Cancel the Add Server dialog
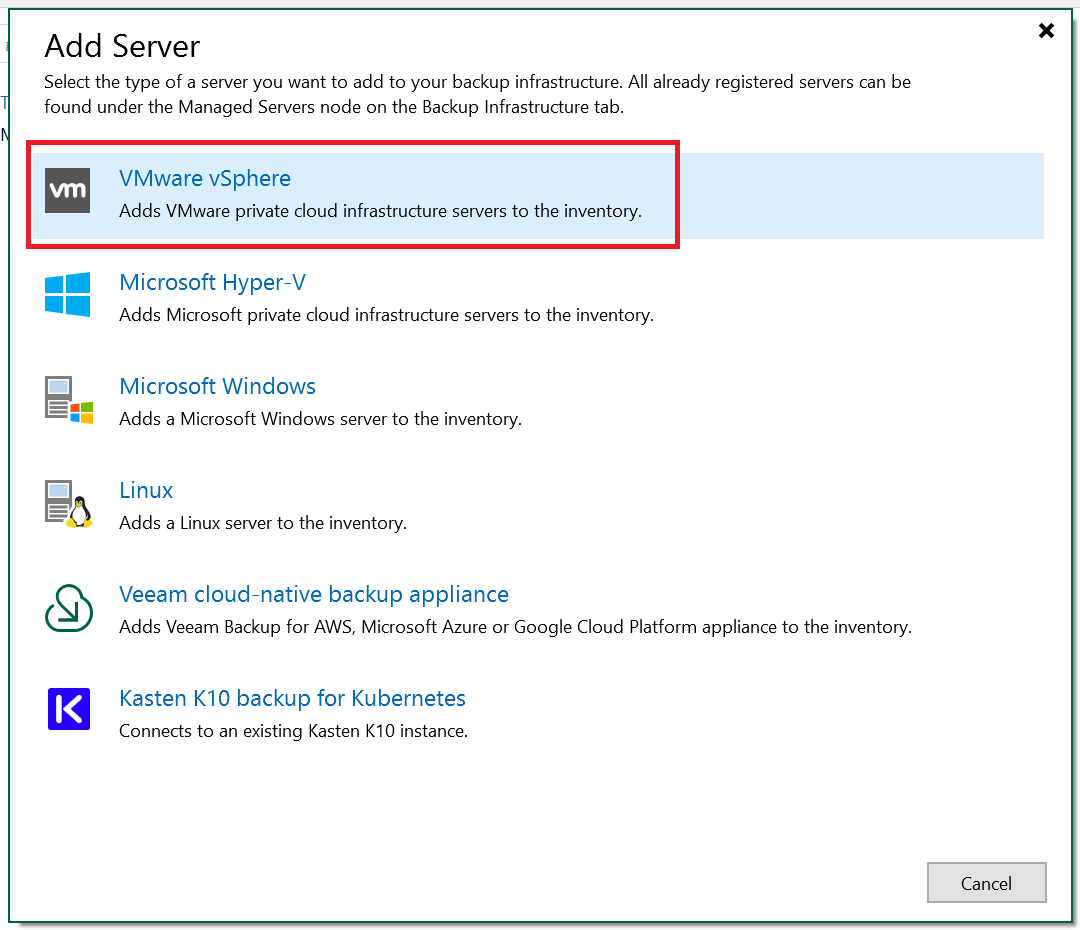 [x=986, y=883]
